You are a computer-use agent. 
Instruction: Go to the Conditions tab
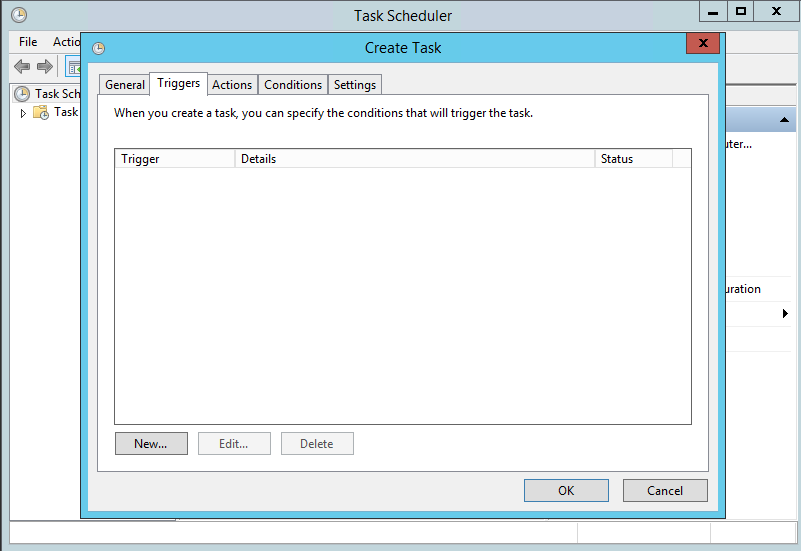pos(293,85)
